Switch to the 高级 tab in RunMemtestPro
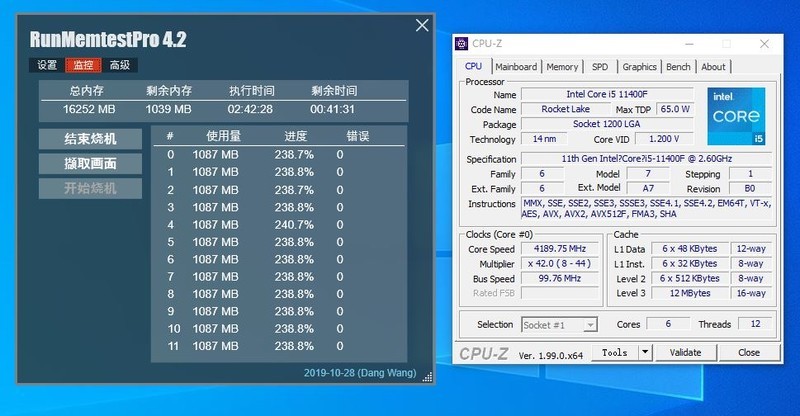The height and width of the screenshot is (416, 800). click(120, 65)
